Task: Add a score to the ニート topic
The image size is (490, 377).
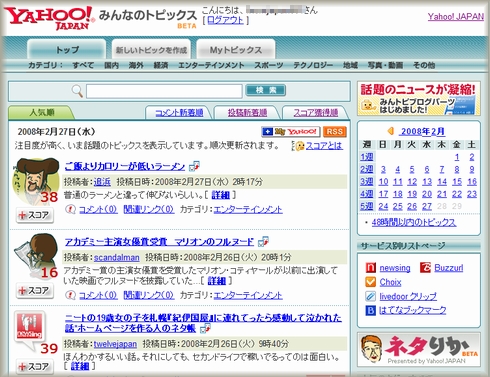Action: (x=35, y=367)
